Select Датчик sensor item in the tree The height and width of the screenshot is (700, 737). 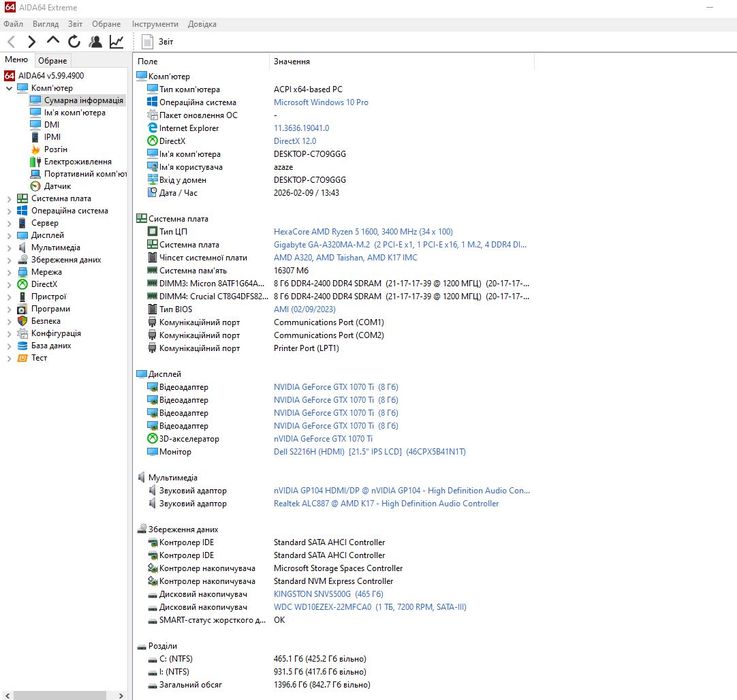point(56,186)
